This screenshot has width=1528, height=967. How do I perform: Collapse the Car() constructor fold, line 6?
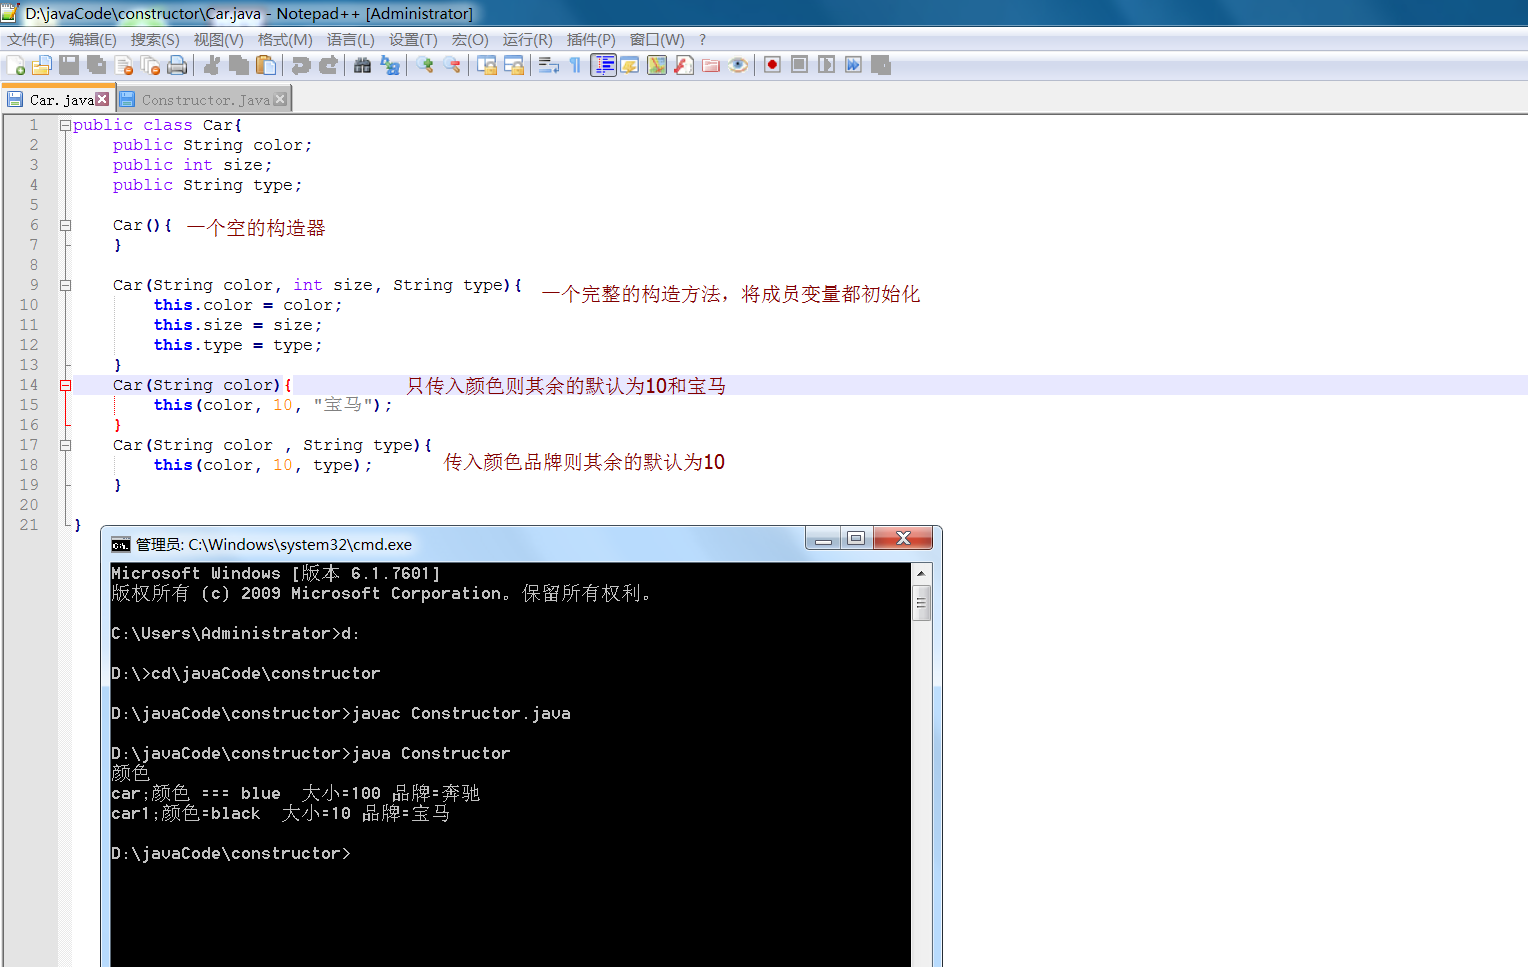coord(65,225)
